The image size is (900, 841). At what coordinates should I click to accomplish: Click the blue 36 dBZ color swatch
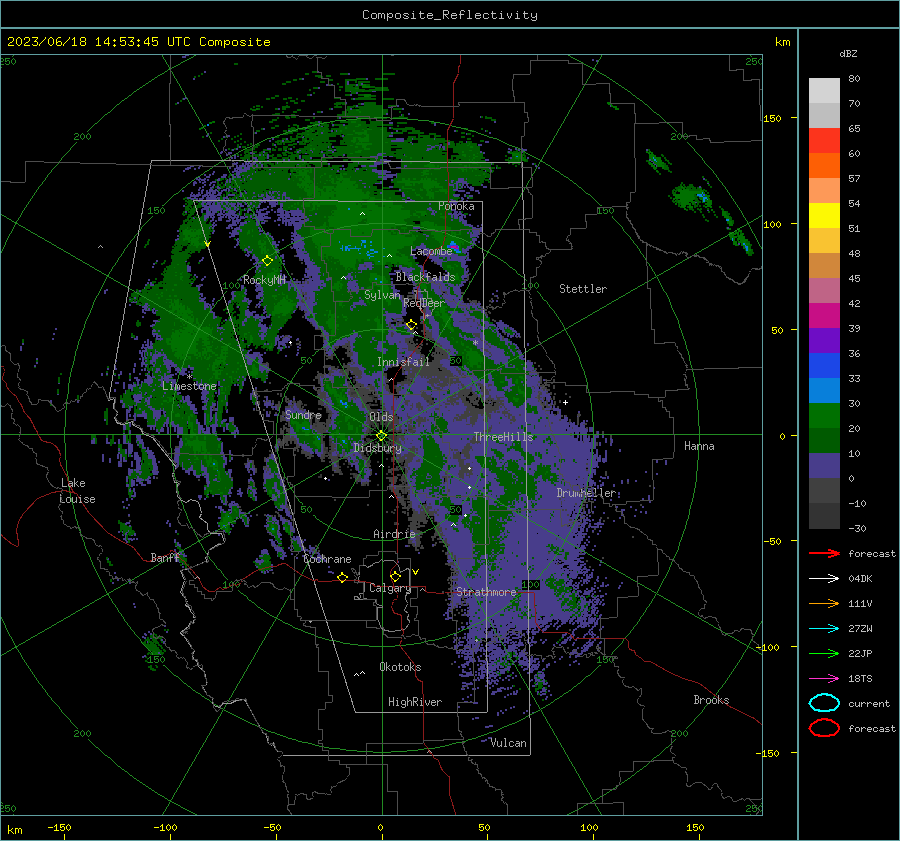[x=824, y=365]
